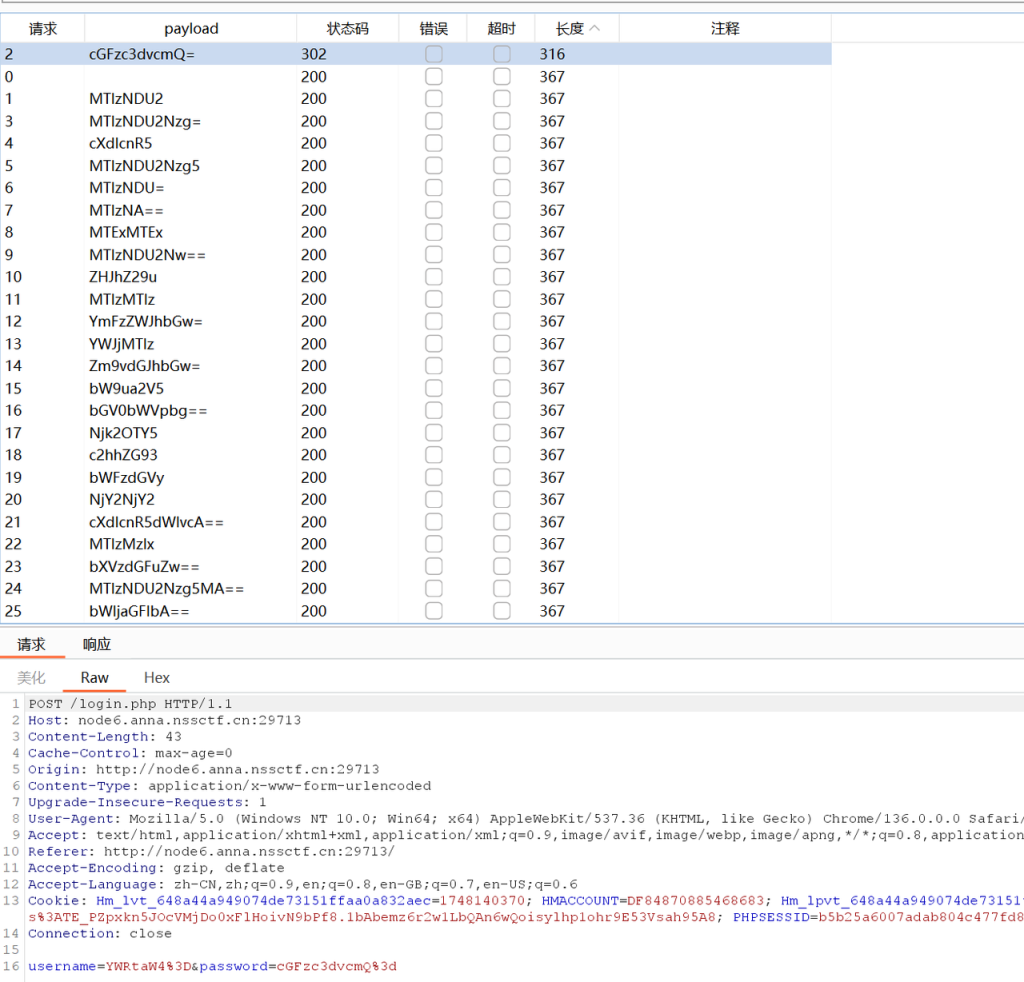Toggle sort arrow on 长度 column
This screenshot has width=1024, height=982.
coord(594,29)
